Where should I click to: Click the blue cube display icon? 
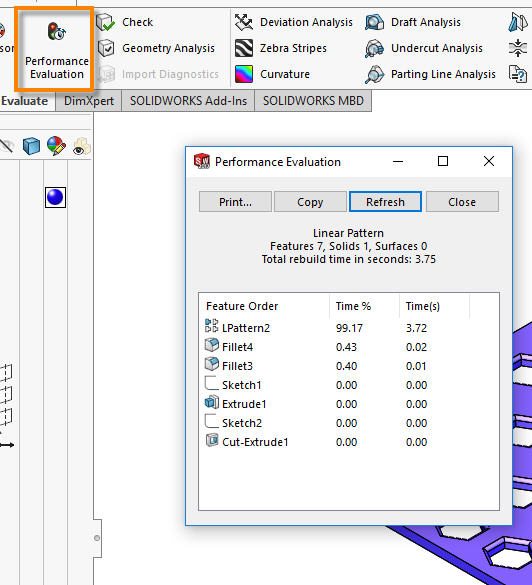pyautogui.click(x=31, y=146)
